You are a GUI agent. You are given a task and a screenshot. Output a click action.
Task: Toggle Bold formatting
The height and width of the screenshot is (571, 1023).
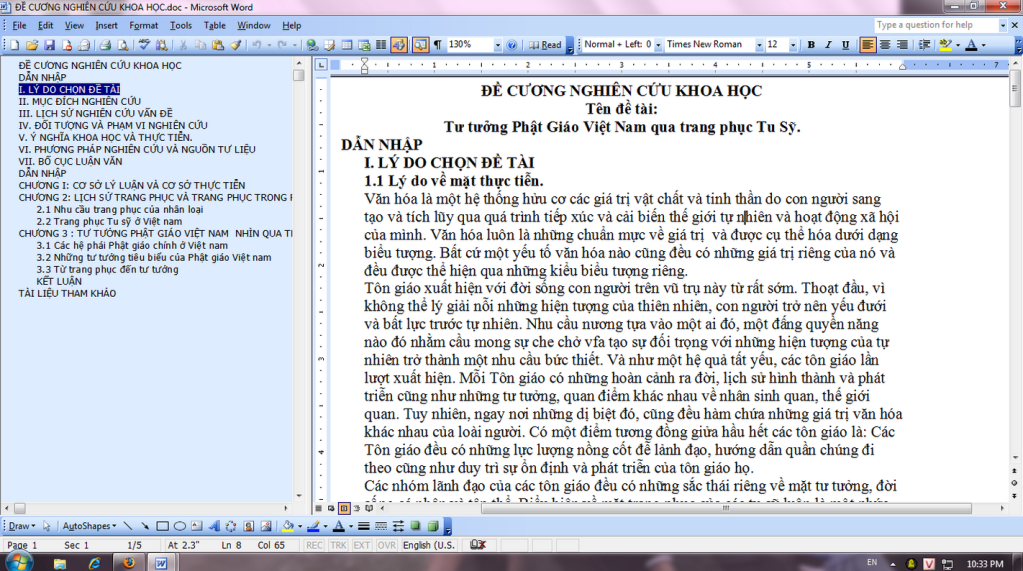point(811,45)
